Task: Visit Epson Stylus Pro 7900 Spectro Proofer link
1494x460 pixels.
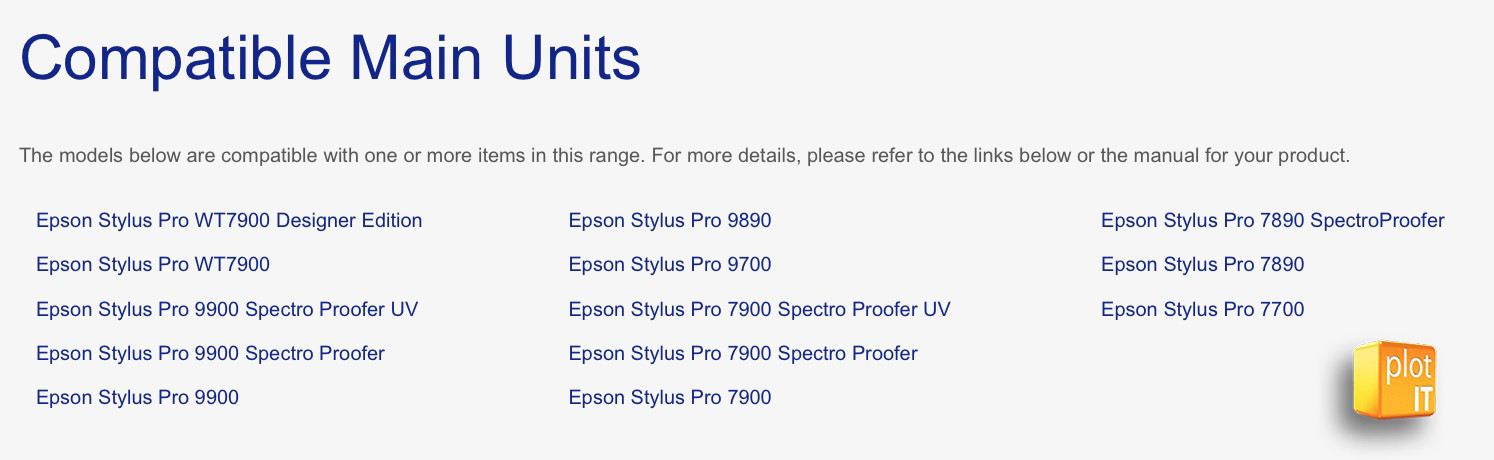Action: tap(743, 353)
